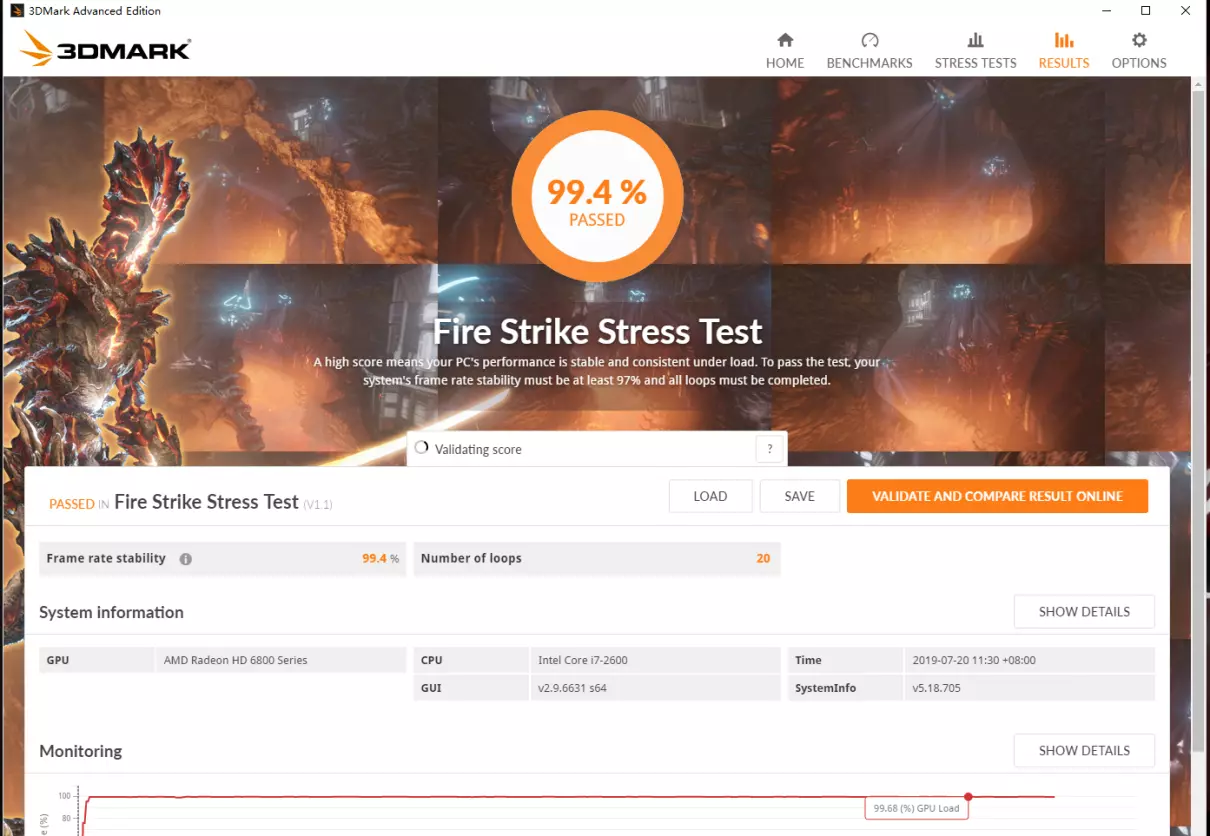Click the '2019-07-20 11:30 +08:00' time value
This screenshot has height=836, width=1210.
974,660
